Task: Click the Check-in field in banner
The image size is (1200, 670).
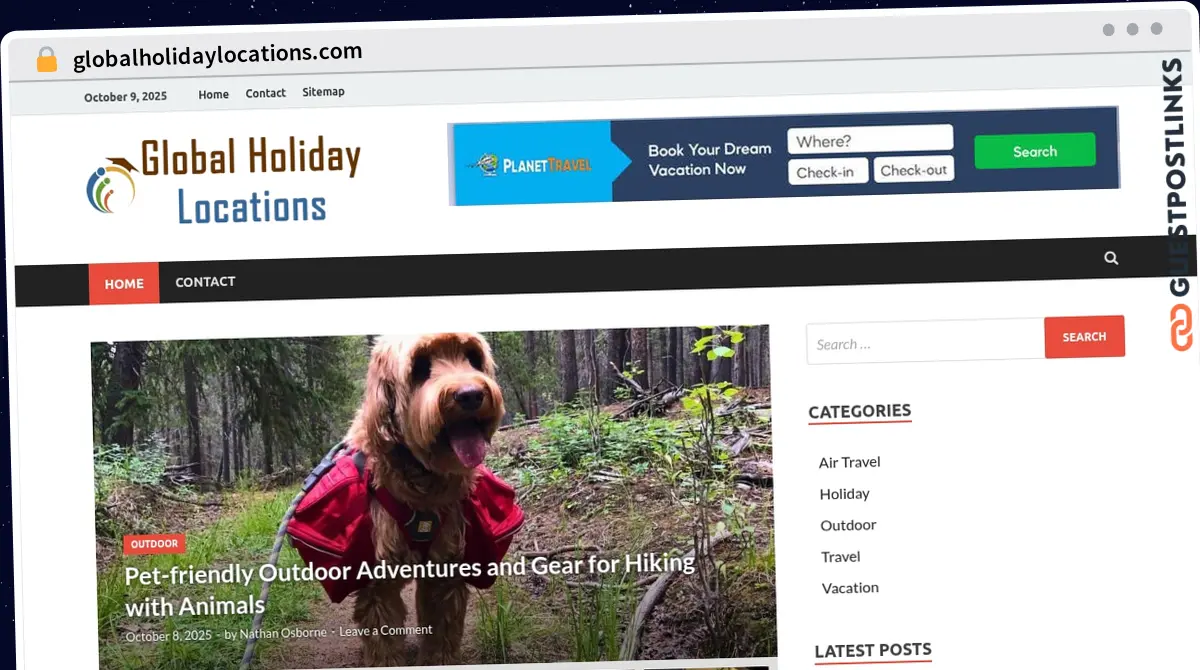Action: [x=829, y=172]
